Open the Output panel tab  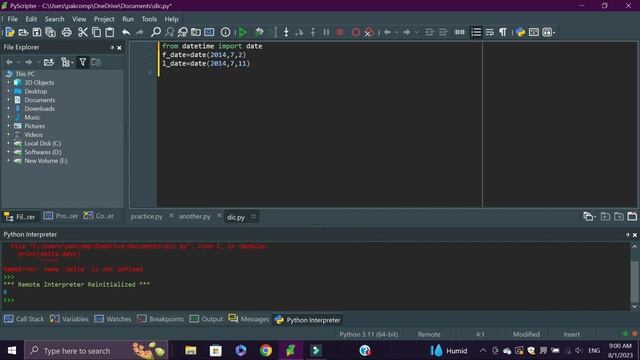coord(206,319)
